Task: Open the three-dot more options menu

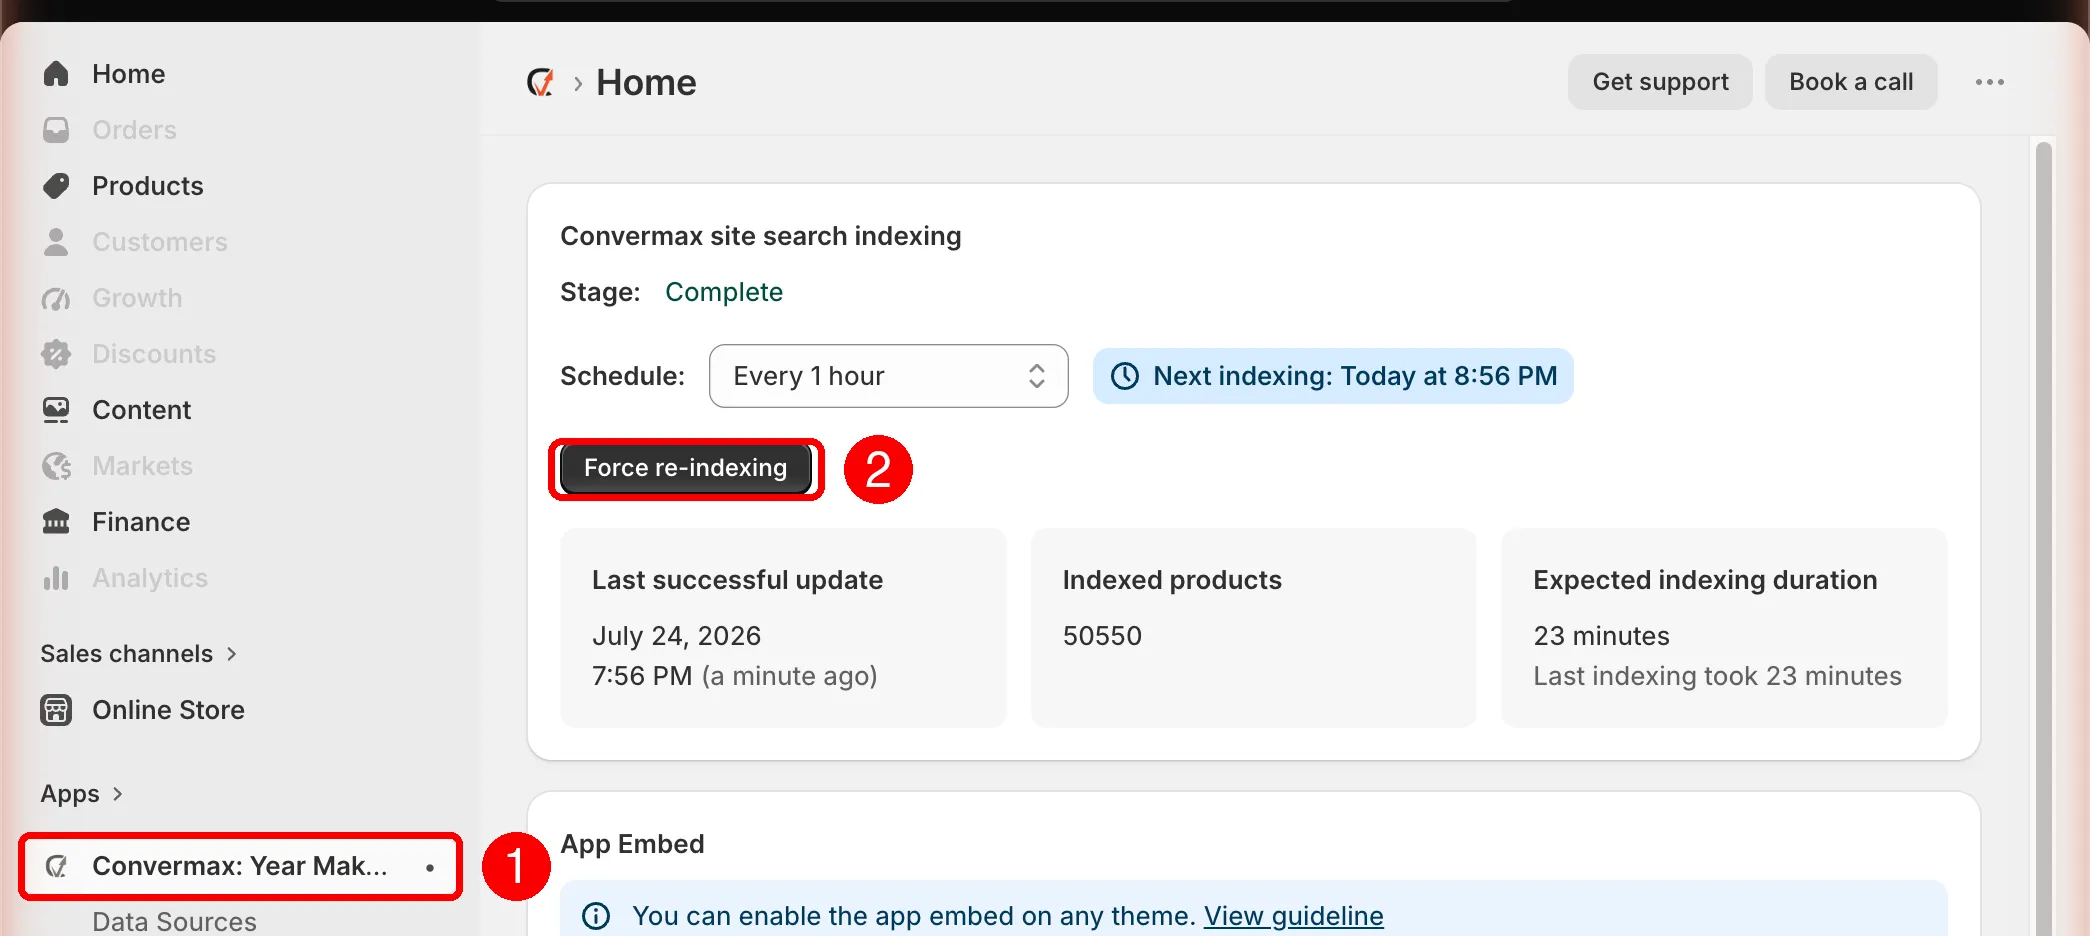Action: (1989, 82)
